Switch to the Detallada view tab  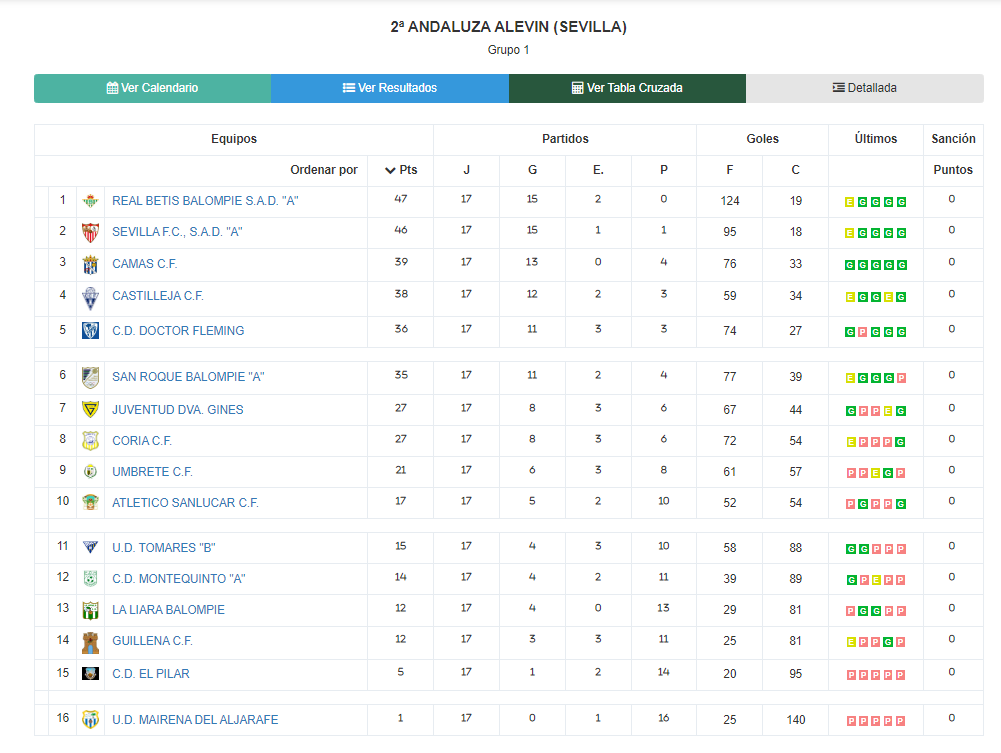pyautogui.click(x=865, y=88)
